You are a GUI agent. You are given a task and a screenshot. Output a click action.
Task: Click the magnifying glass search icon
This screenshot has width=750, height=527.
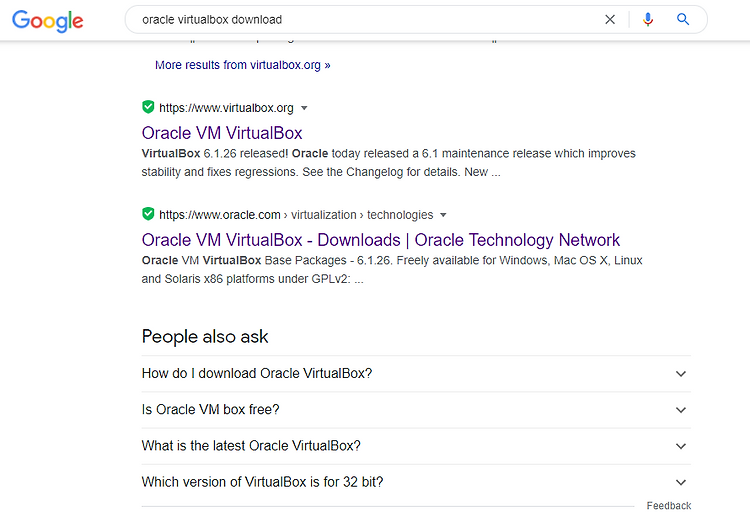(683, 20)
